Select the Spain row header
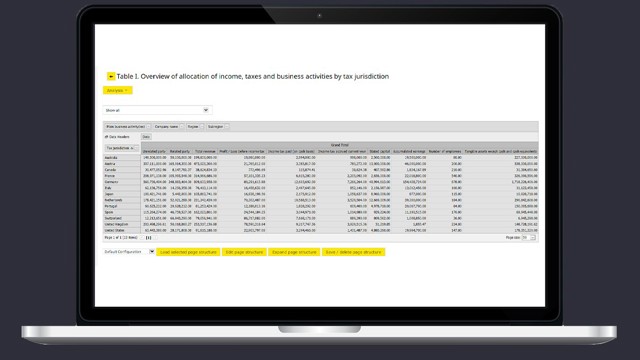Viewport: 640px width, 360px height. tap(122, 212)
